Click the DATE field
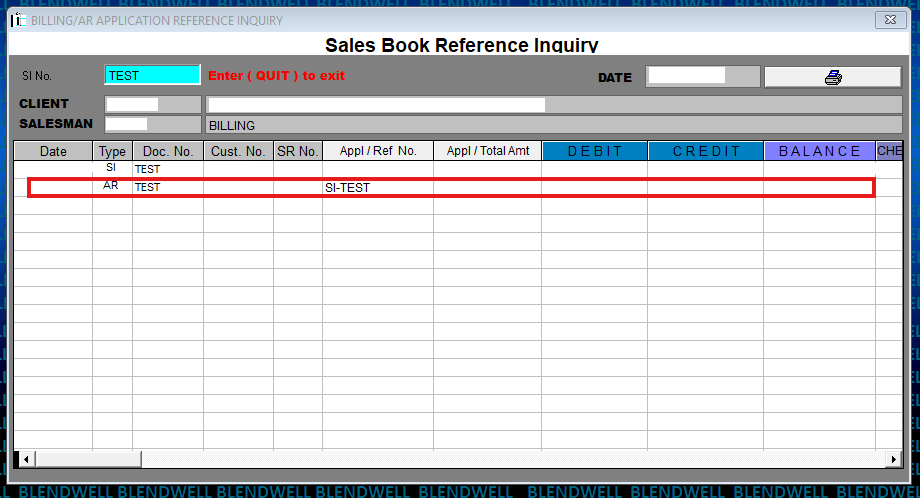Viewport: 920px width, 498px height. pos(702,76)
